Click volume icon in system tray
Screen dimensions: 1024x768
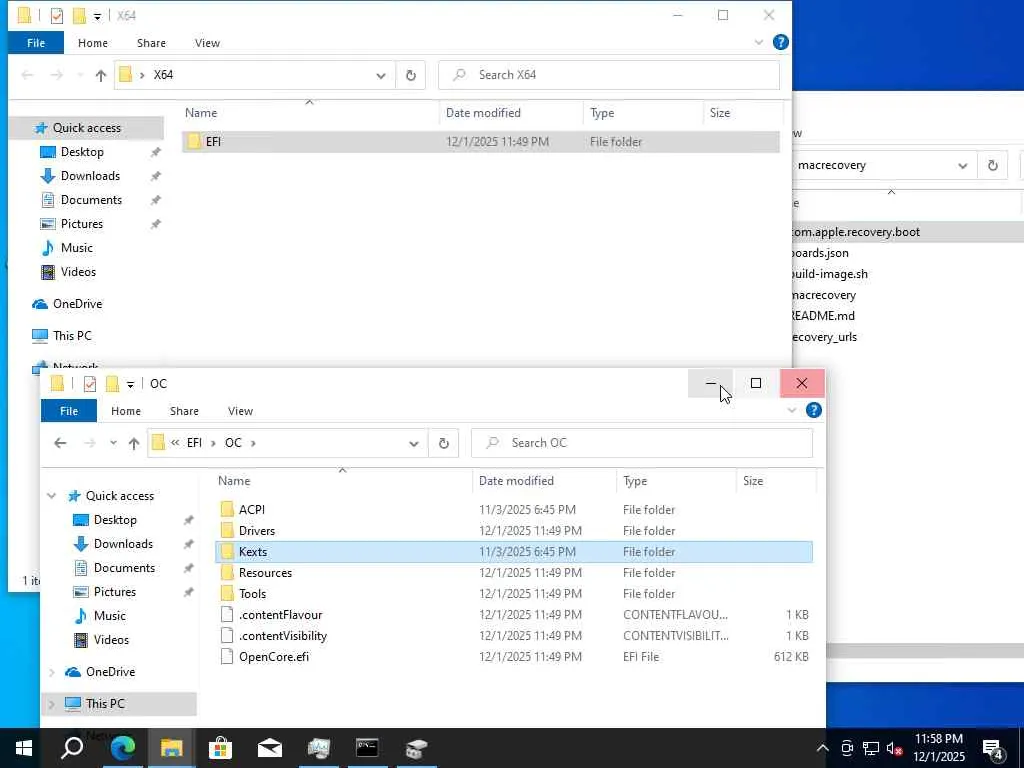[x=894, y=748]
